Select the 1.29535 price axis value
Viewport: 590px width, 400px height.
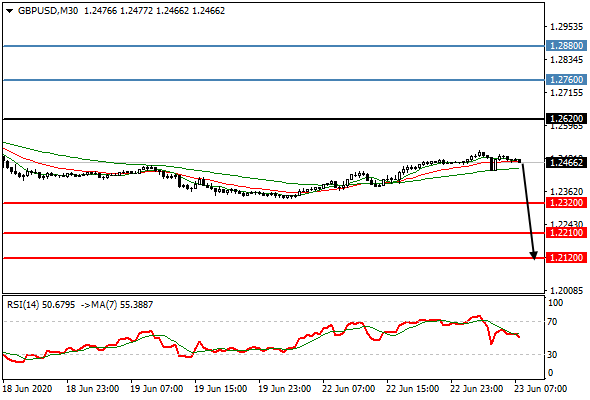567,27
